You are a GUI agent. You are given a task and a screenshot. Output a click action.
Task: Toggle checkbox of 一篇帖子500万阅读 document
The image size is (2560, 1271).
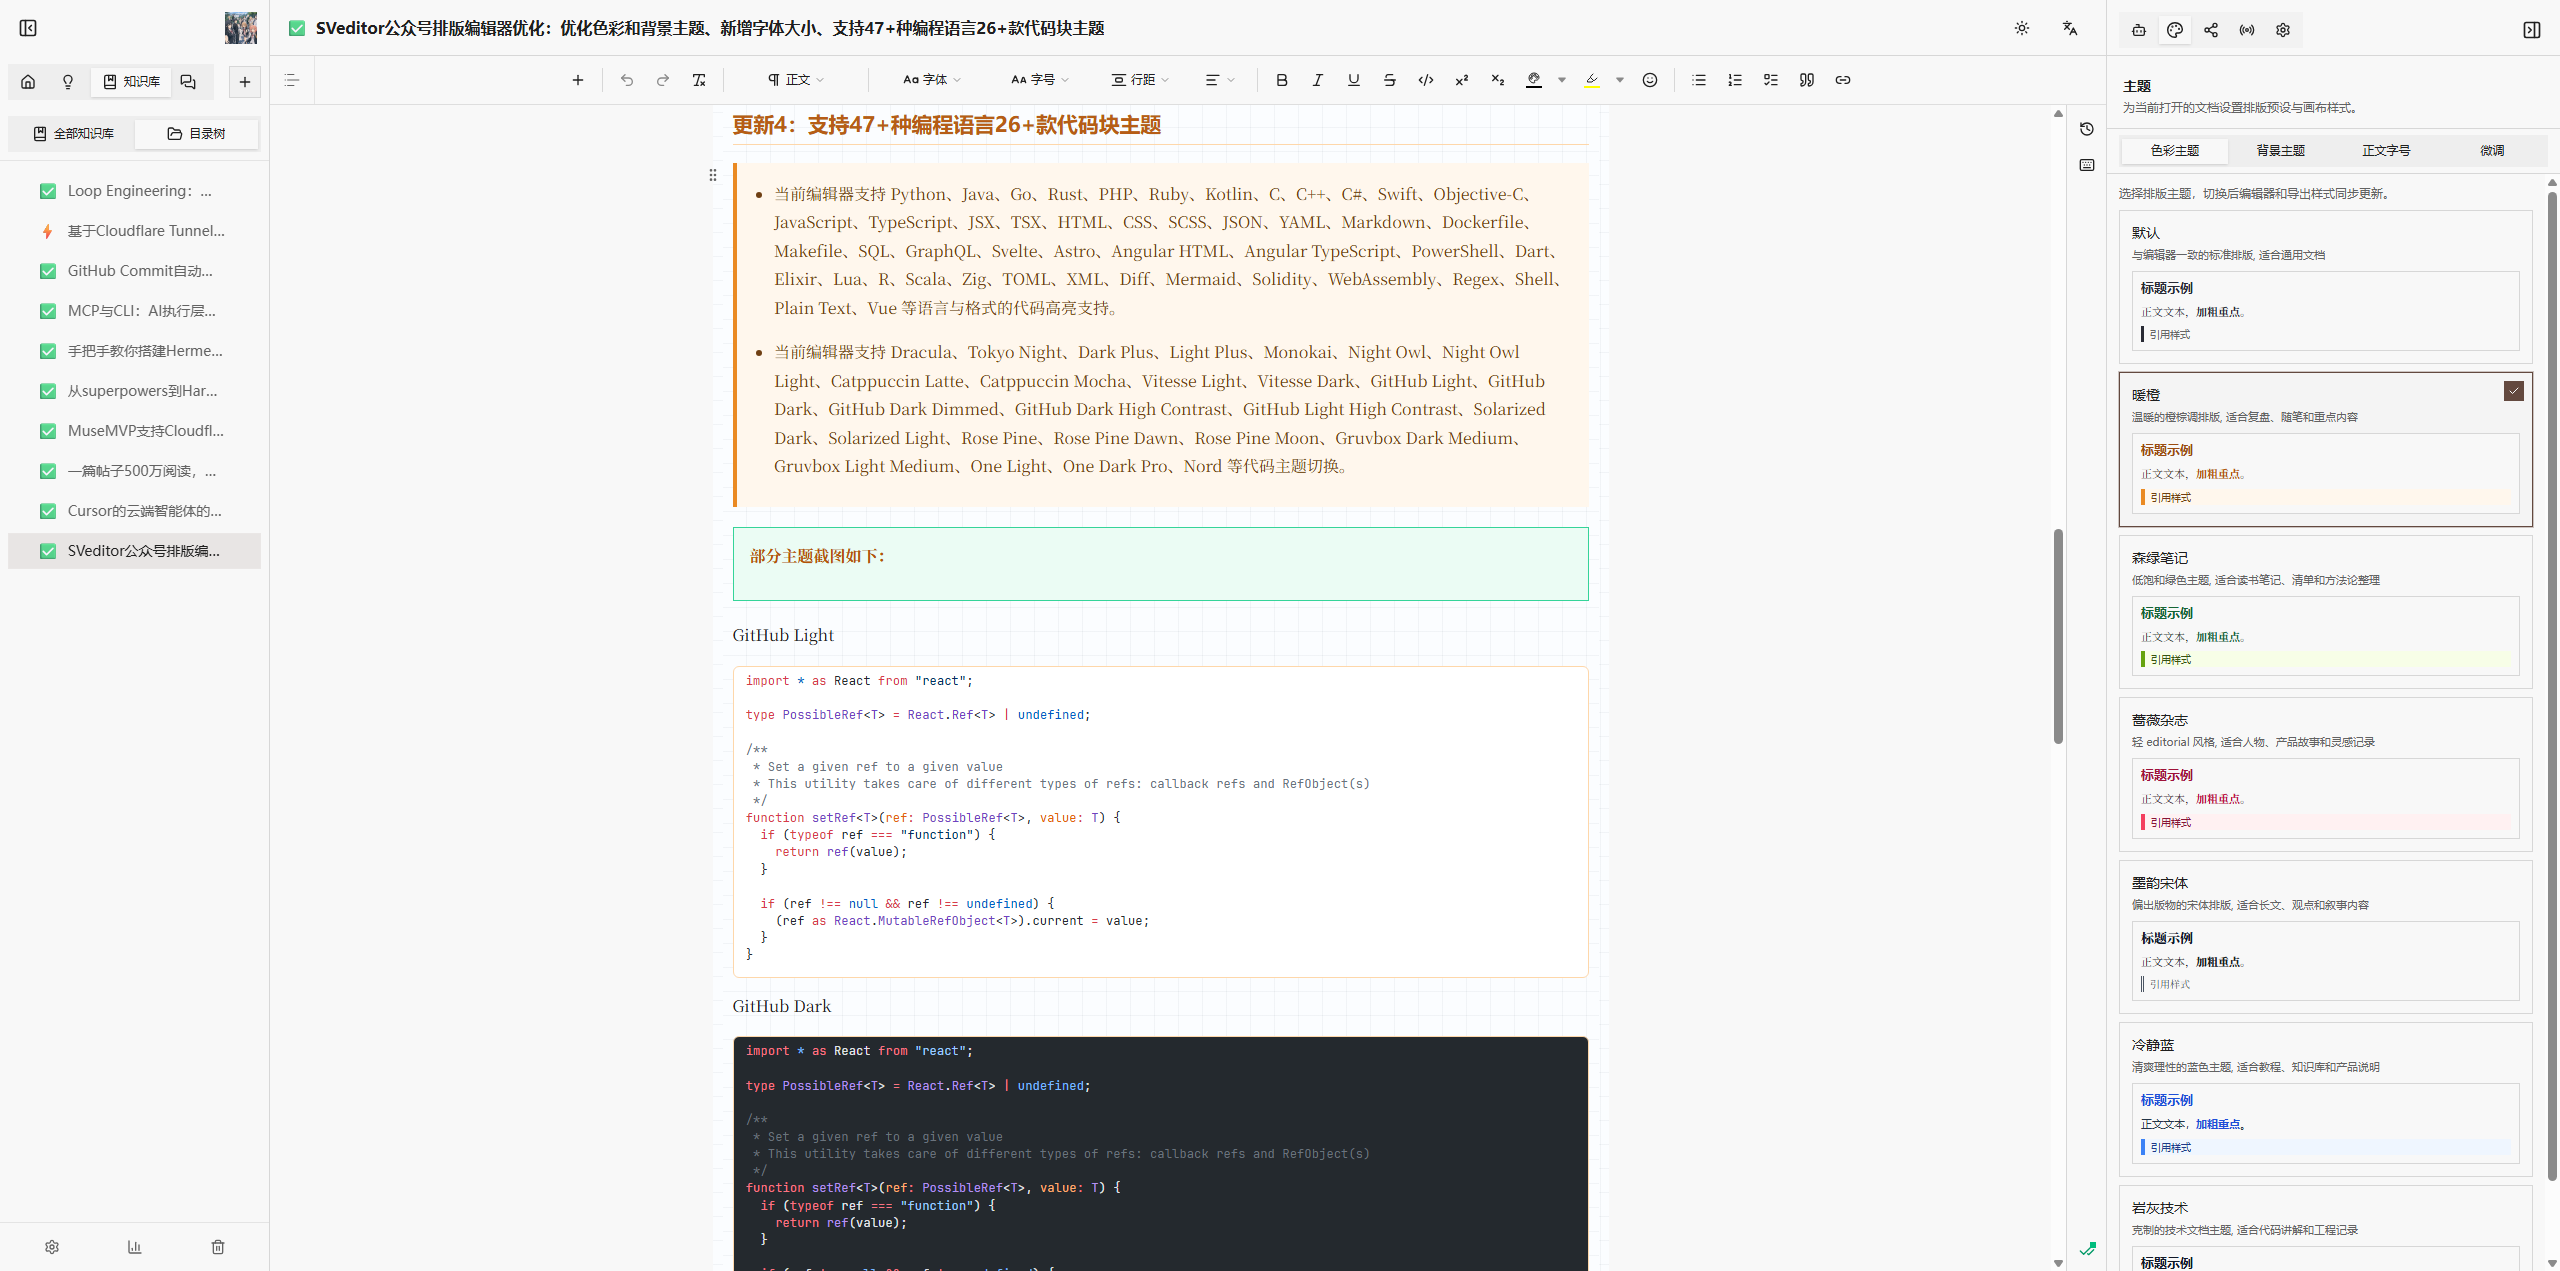pos(48,471)
